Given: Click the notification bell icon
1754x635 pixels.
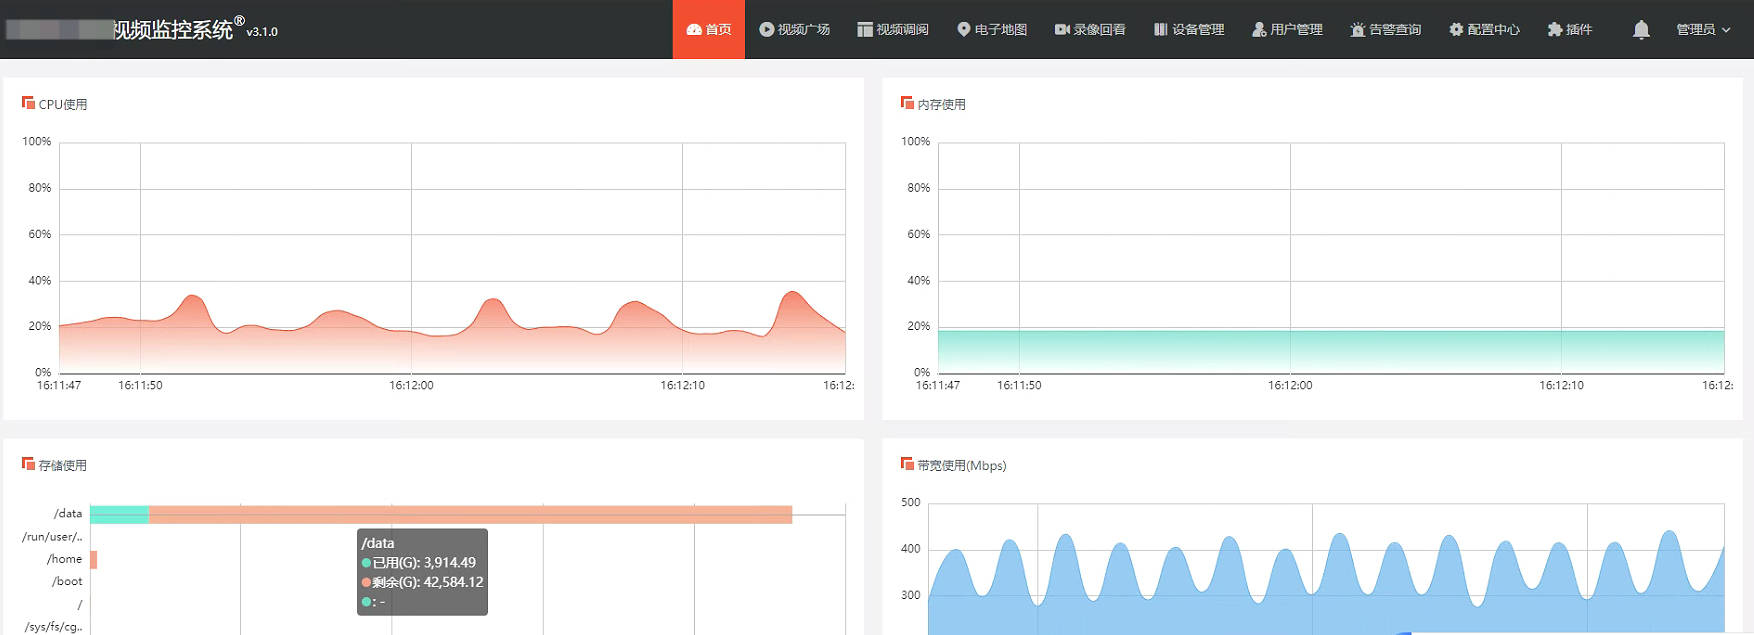Looking at the screenshot, I should click(x=1641, y=30).
